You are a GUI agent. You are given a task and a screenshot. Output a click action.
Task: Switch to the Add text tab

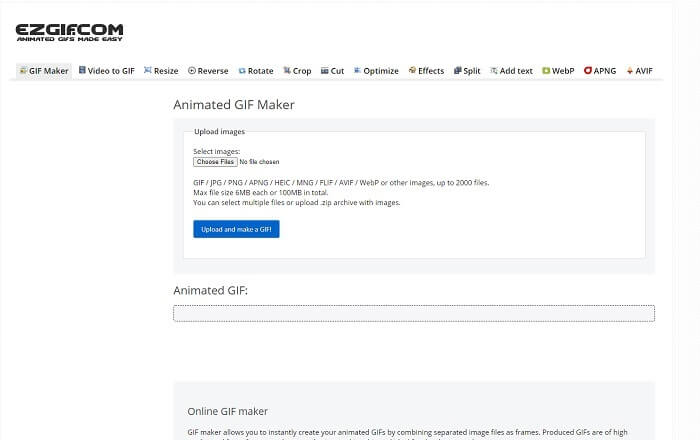(516, 71)
